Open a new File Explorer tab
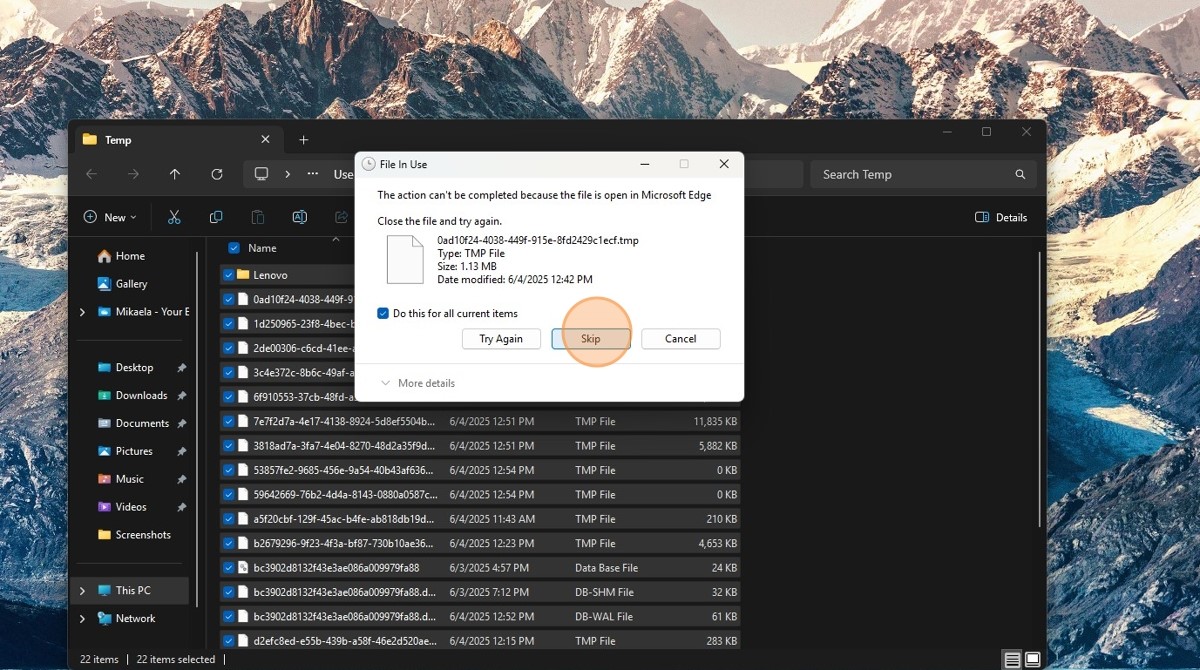The image size is (1200, 670). [x=304, y=140]
